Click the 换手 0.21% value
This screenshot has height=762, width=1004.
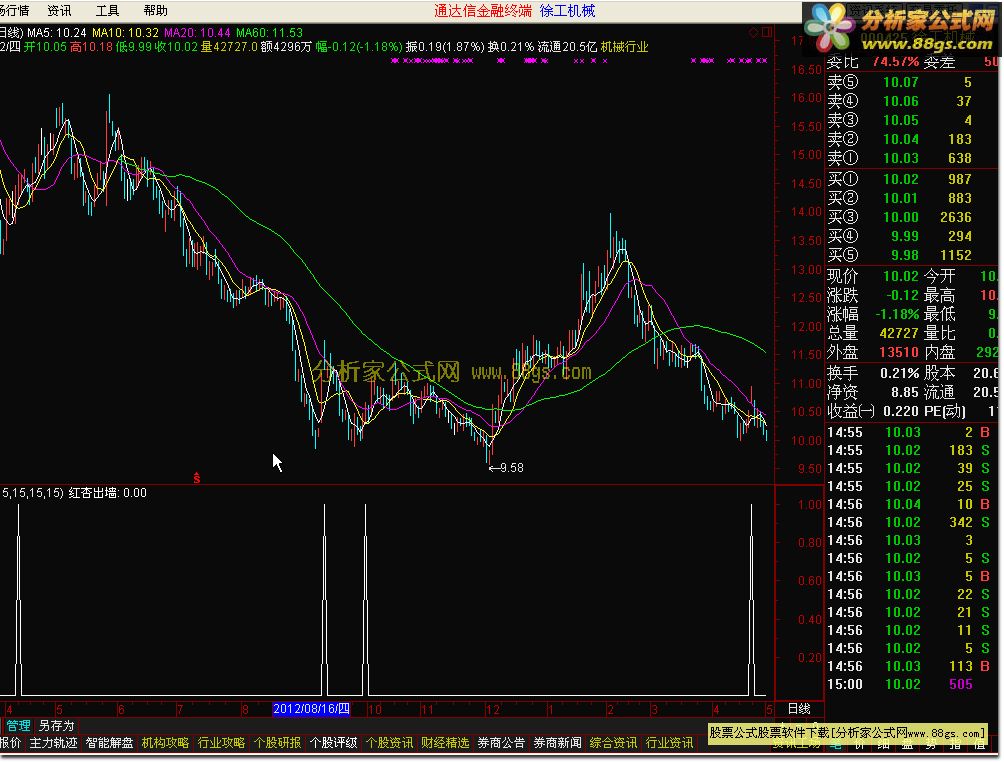tap(900, 373)
